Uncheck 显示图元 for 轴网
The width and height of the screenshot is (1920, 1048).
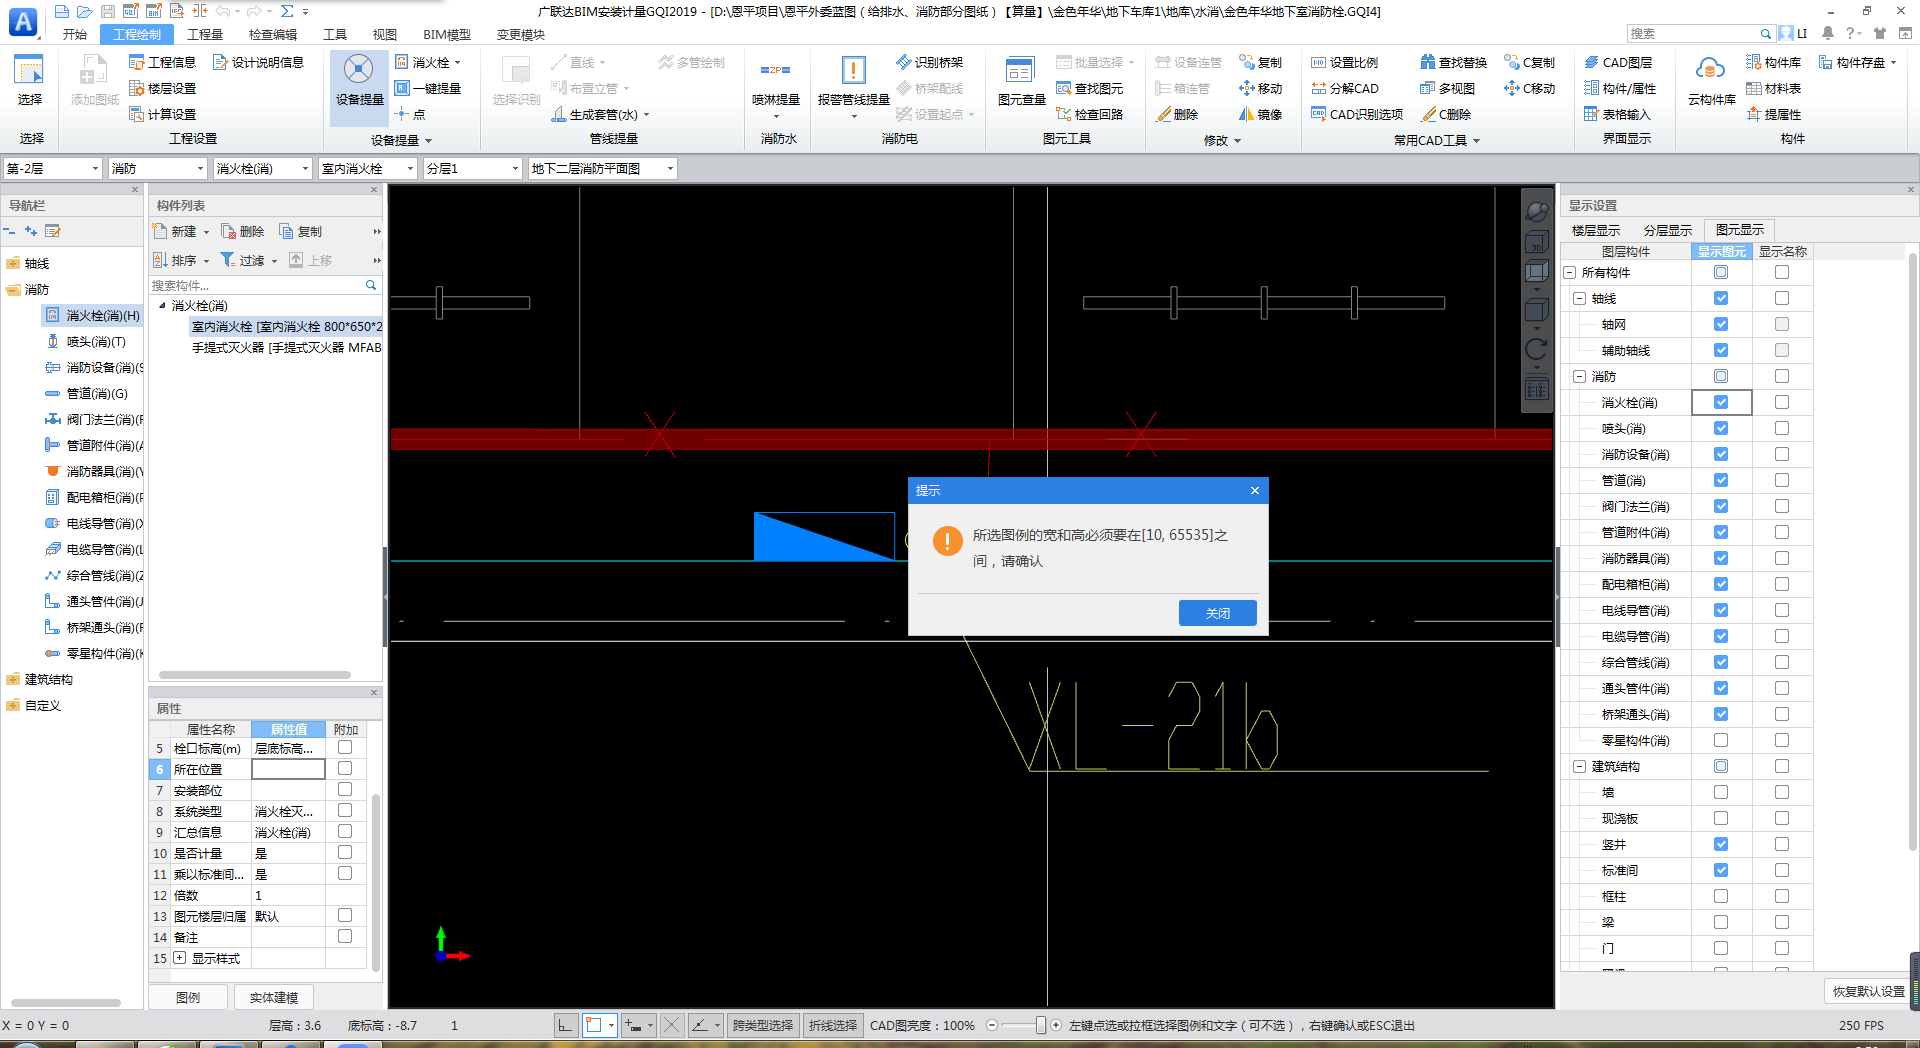click(1721, 324)
